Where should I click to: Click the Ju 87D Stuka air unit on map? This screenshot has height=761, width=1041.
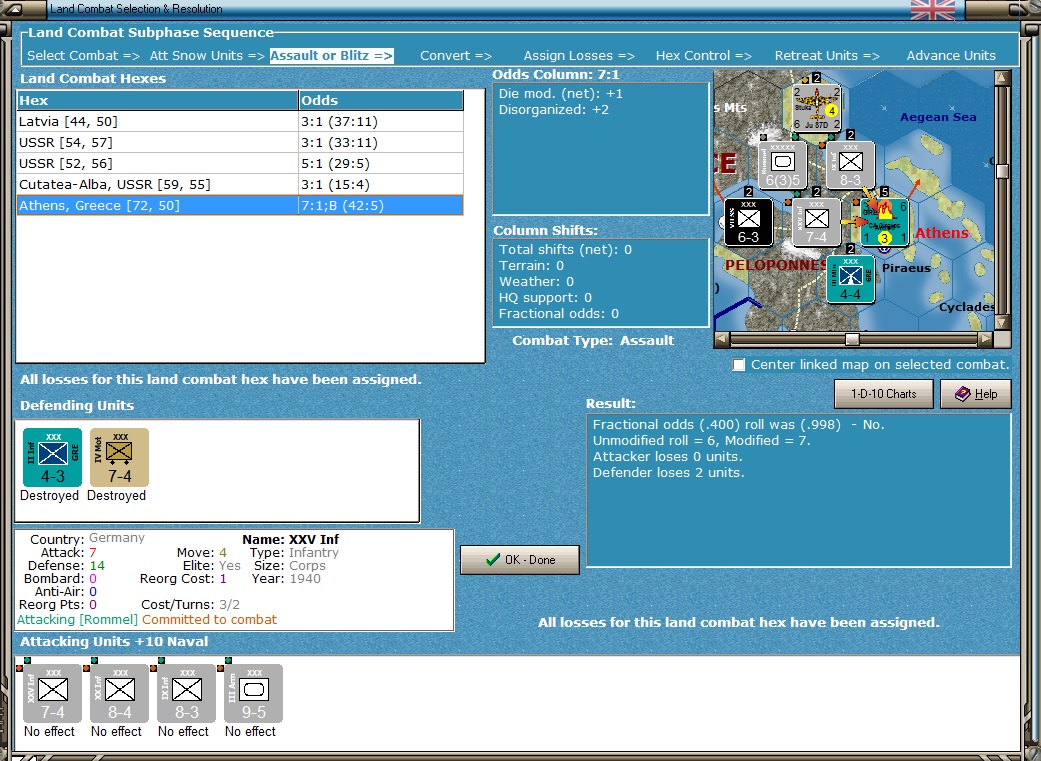tap(818, 107)
